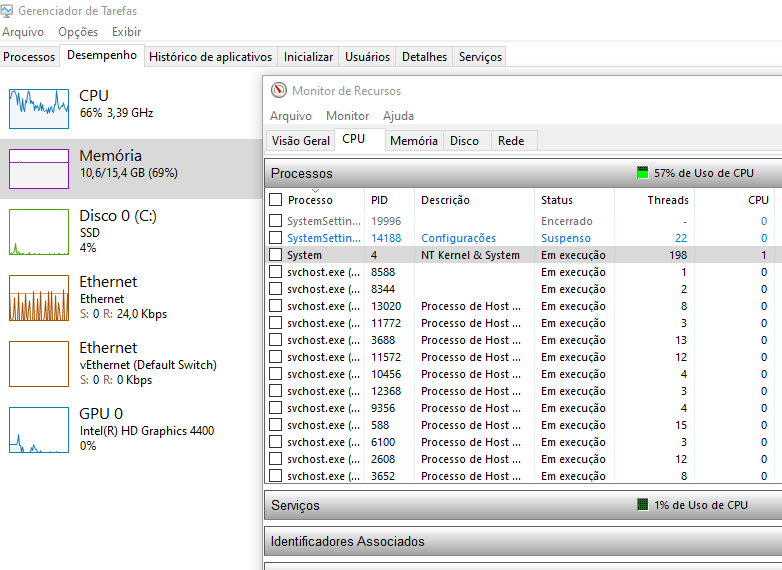The width and height of the screenshot is (782, 570).
Task: Click the green 1% services CPU indicator
Action: (643, 505)
